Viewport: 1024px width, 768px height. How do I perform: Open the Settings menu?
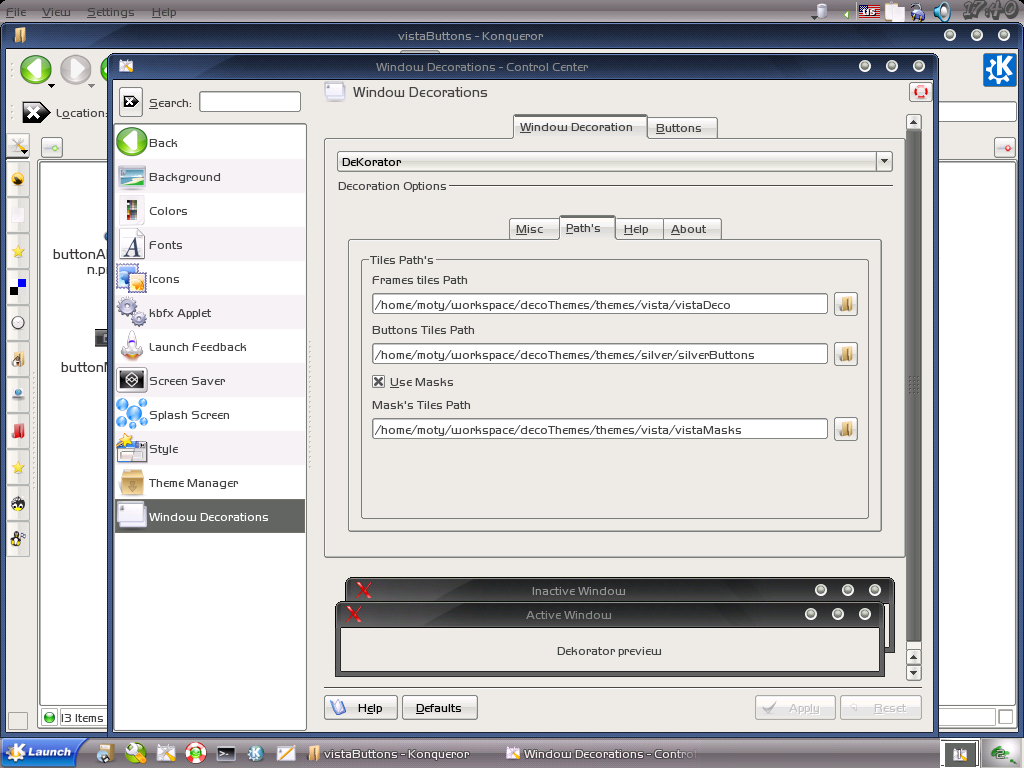[x=110, y=12]
